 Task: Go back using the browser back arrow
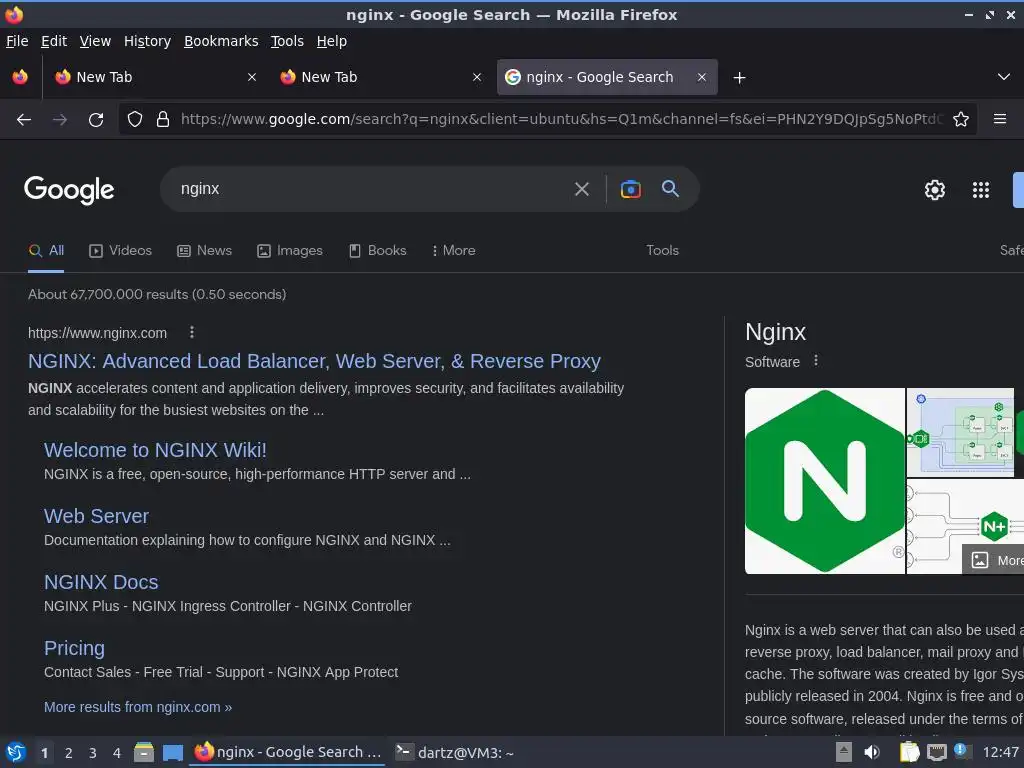point(24,120)
